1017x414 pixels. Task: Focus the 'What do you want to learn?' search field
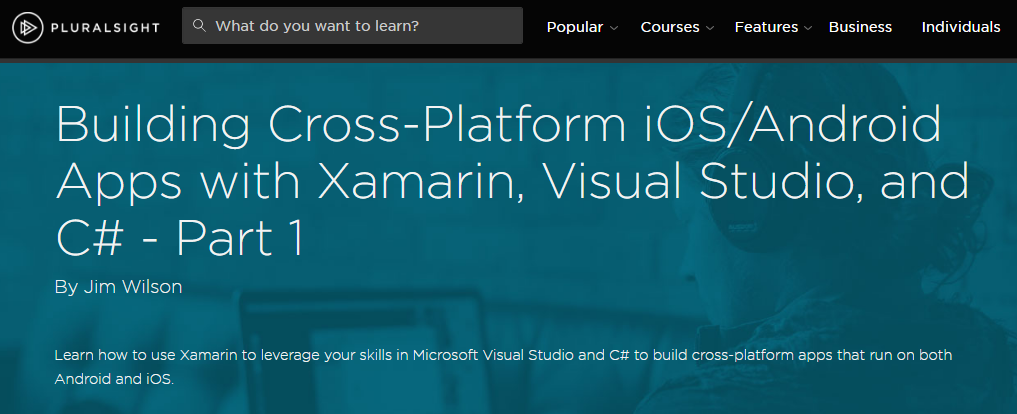(352, 26)
